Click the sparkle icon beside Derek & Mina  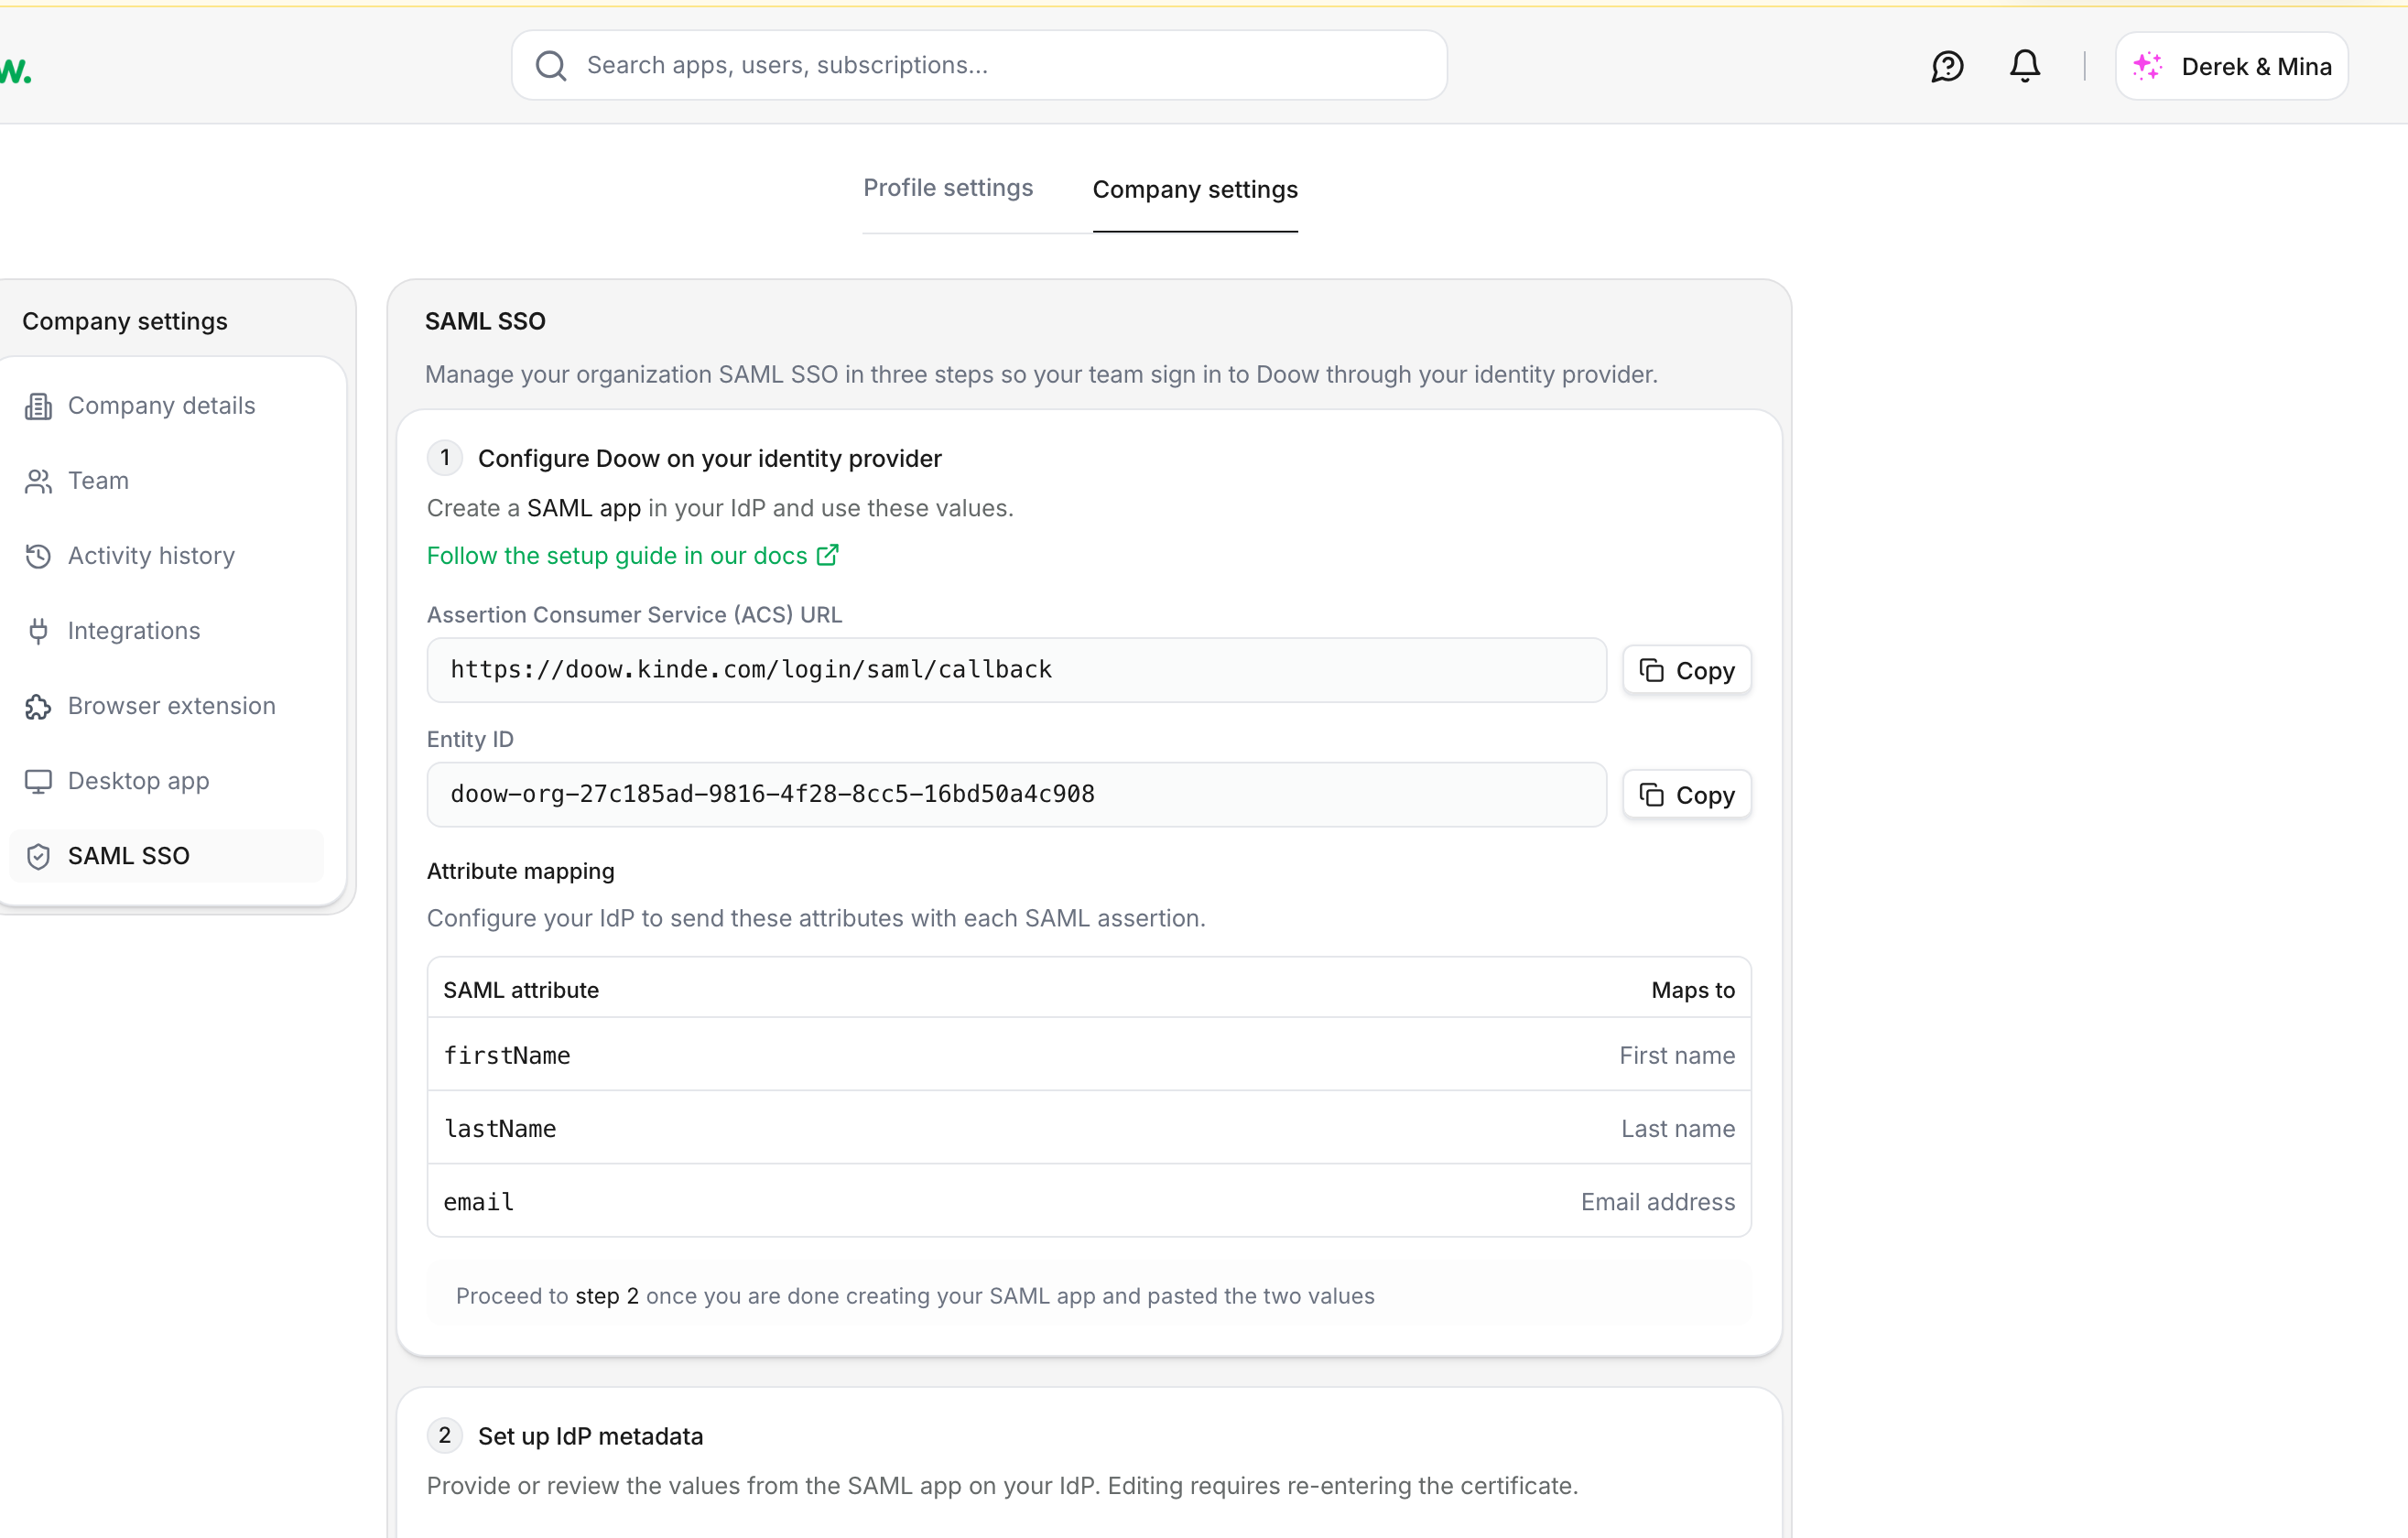(x=2147, y=67)
